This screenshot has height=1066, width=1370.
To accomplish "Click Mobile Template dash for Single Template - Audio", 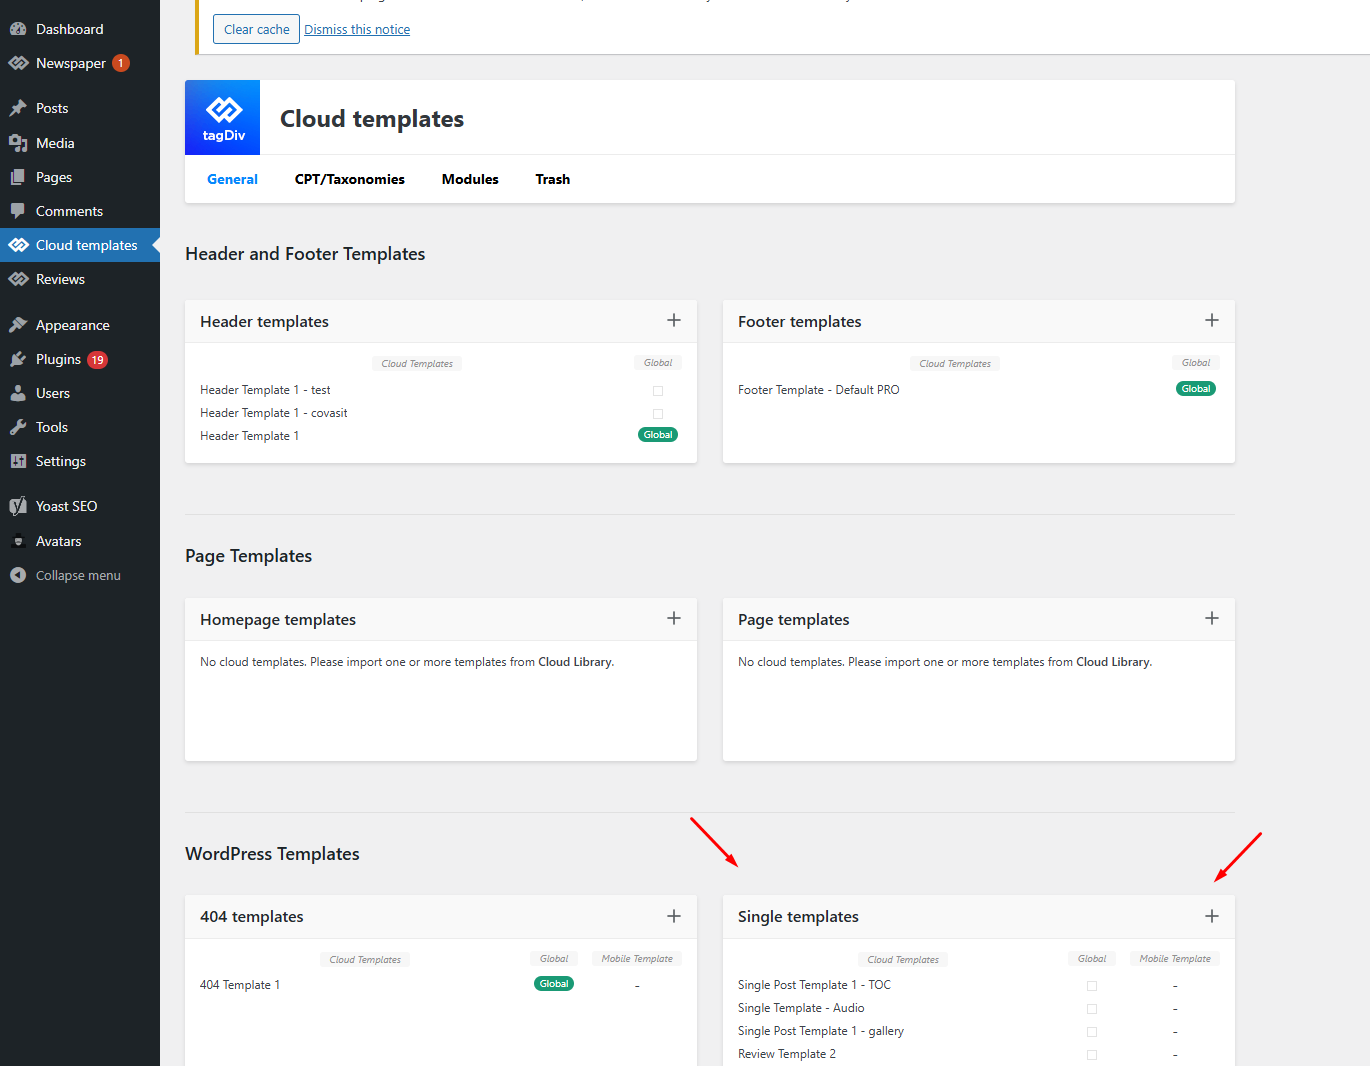I will click(x=1175, y=1009).
